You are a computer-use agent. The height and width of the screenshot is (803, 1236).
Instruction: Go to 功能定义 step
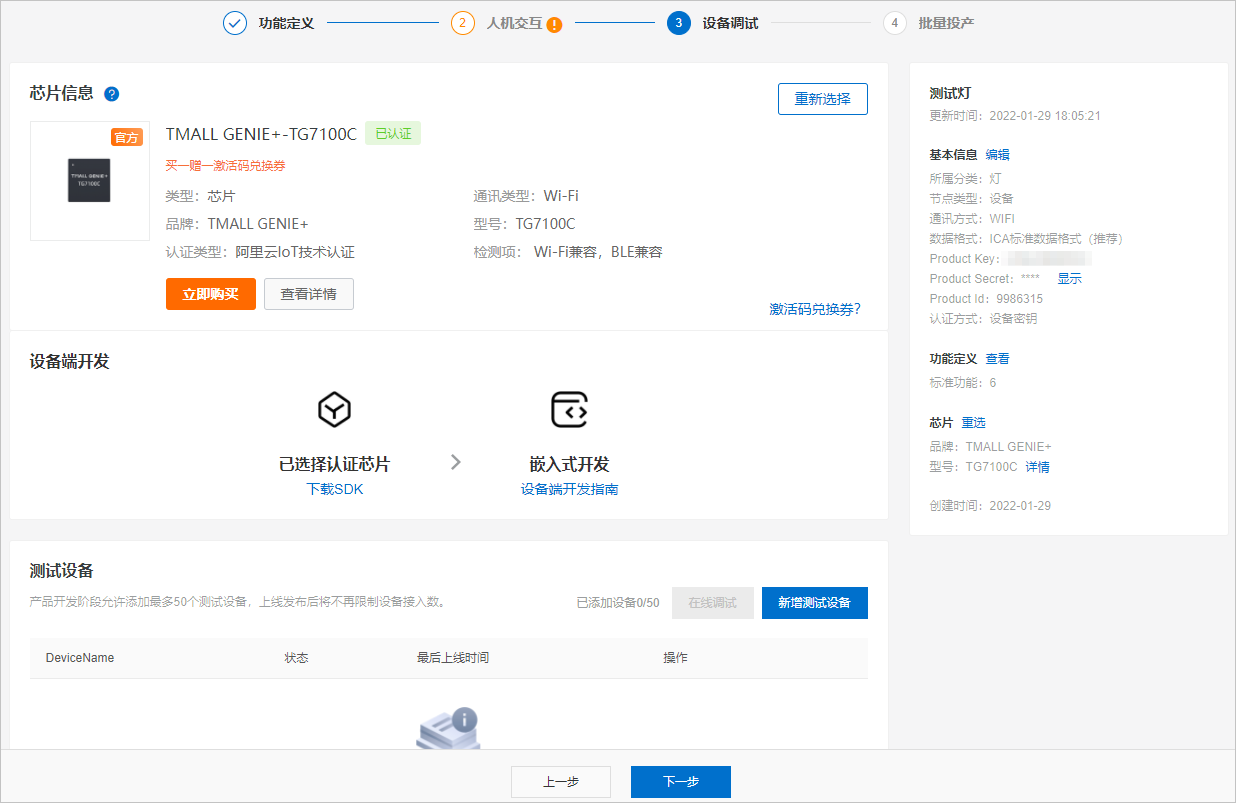pos(286,23)
